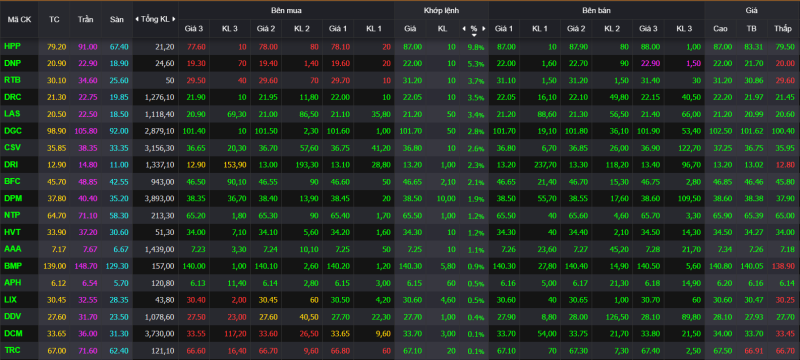Click the TB price column header
The image size is (800, 360).
752,29
